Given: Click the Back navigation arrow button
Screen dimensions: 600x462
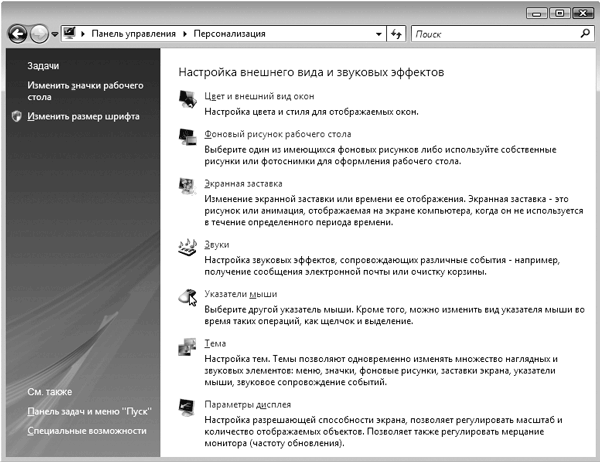Looking at the screenshot, I should (18, 33).
